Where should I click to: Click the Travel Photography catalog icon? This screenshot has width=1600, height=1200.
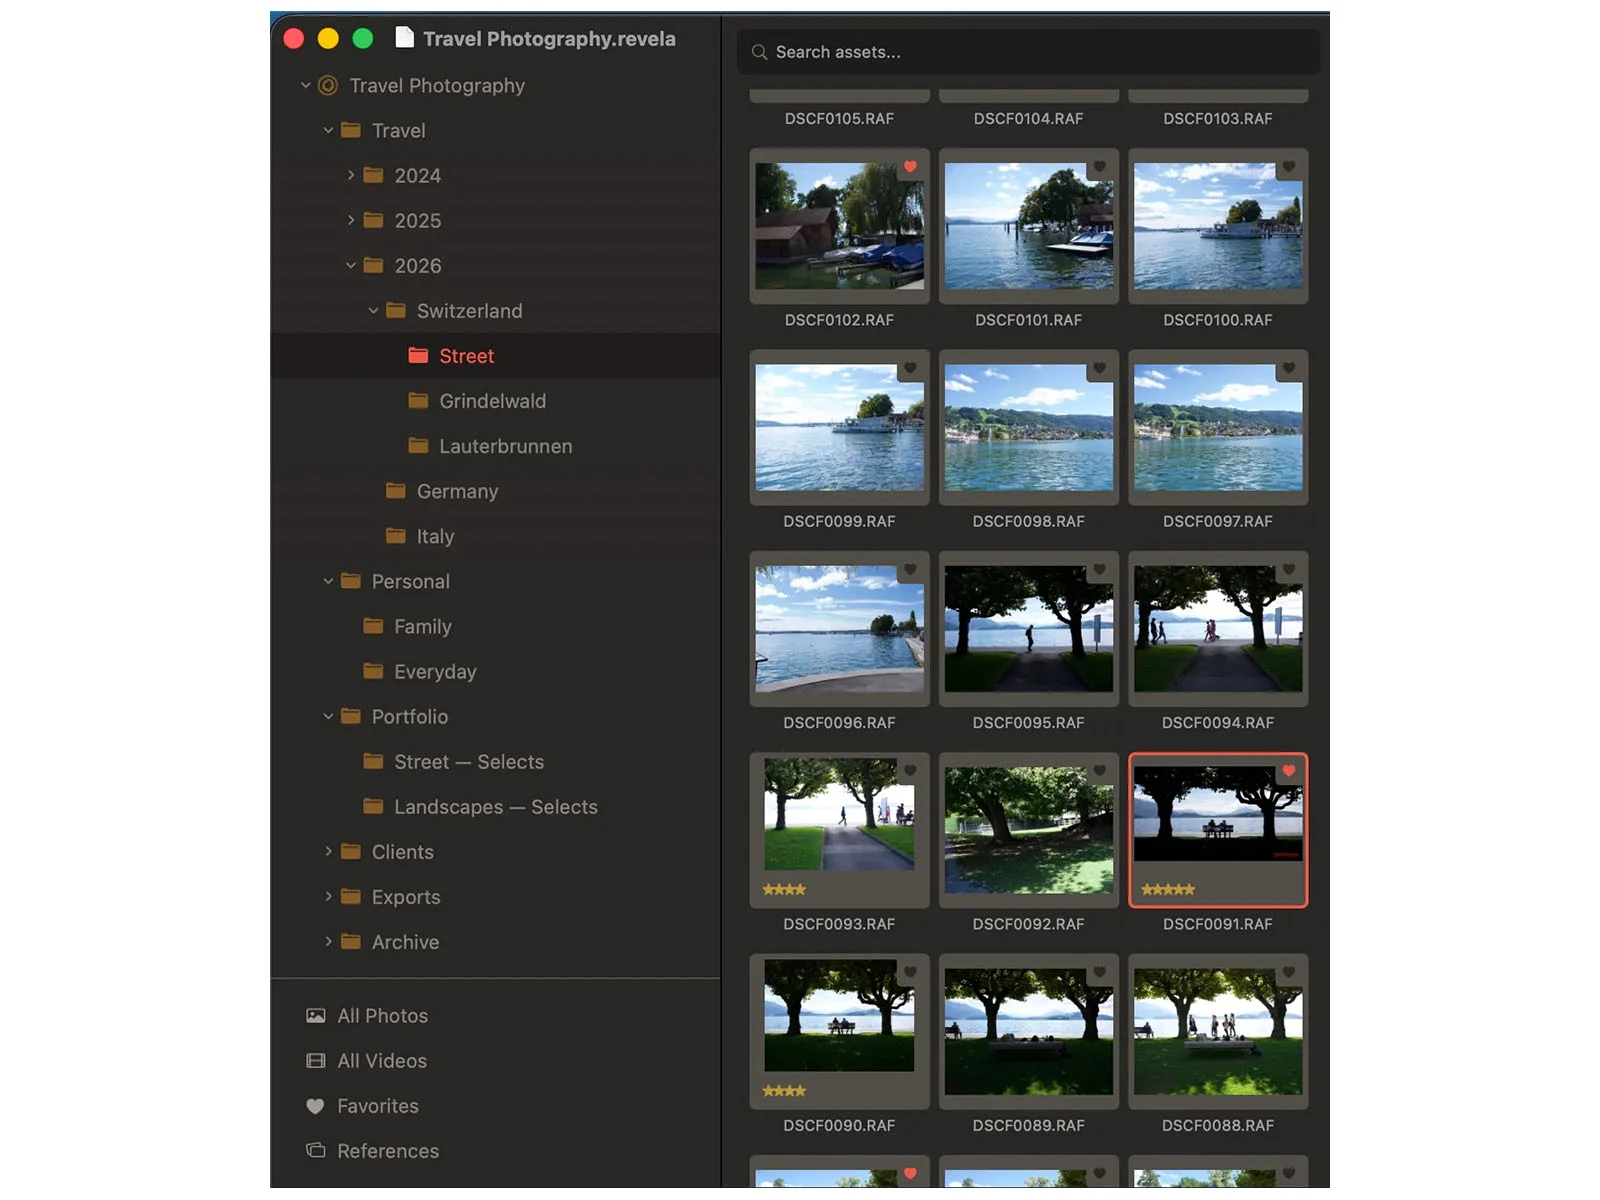click(327, 86)
